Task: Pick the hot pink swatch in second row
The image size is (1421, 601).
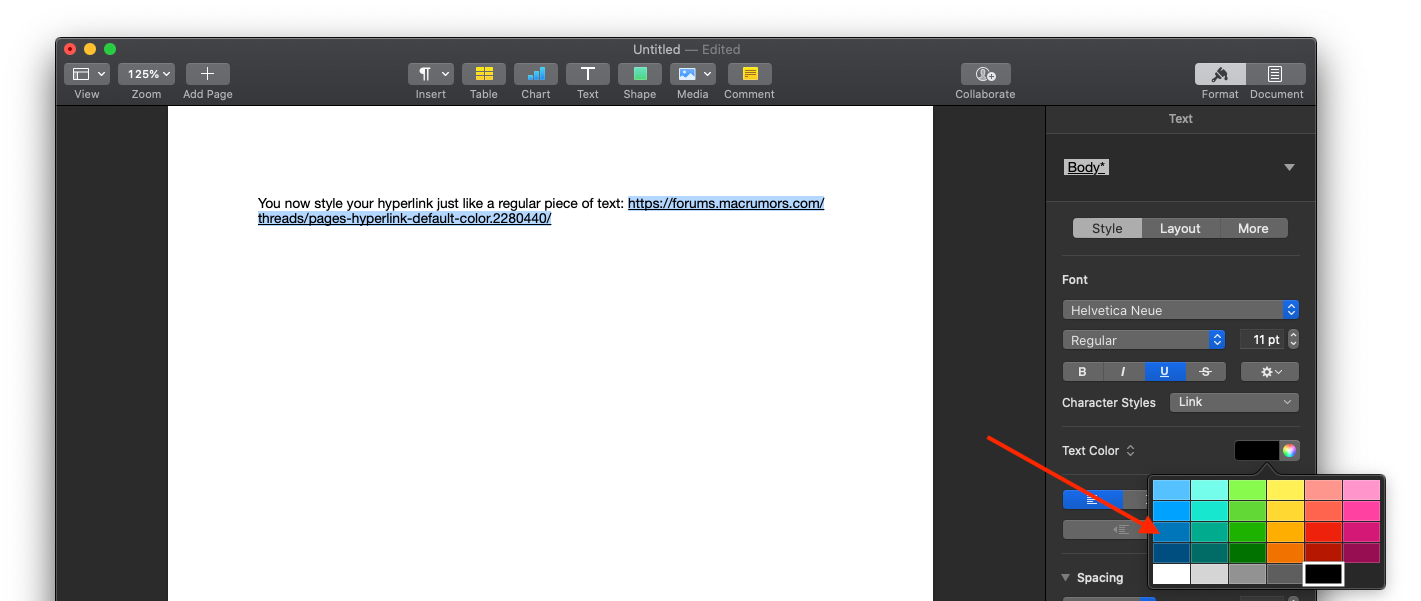Action: pos(1361,511)
